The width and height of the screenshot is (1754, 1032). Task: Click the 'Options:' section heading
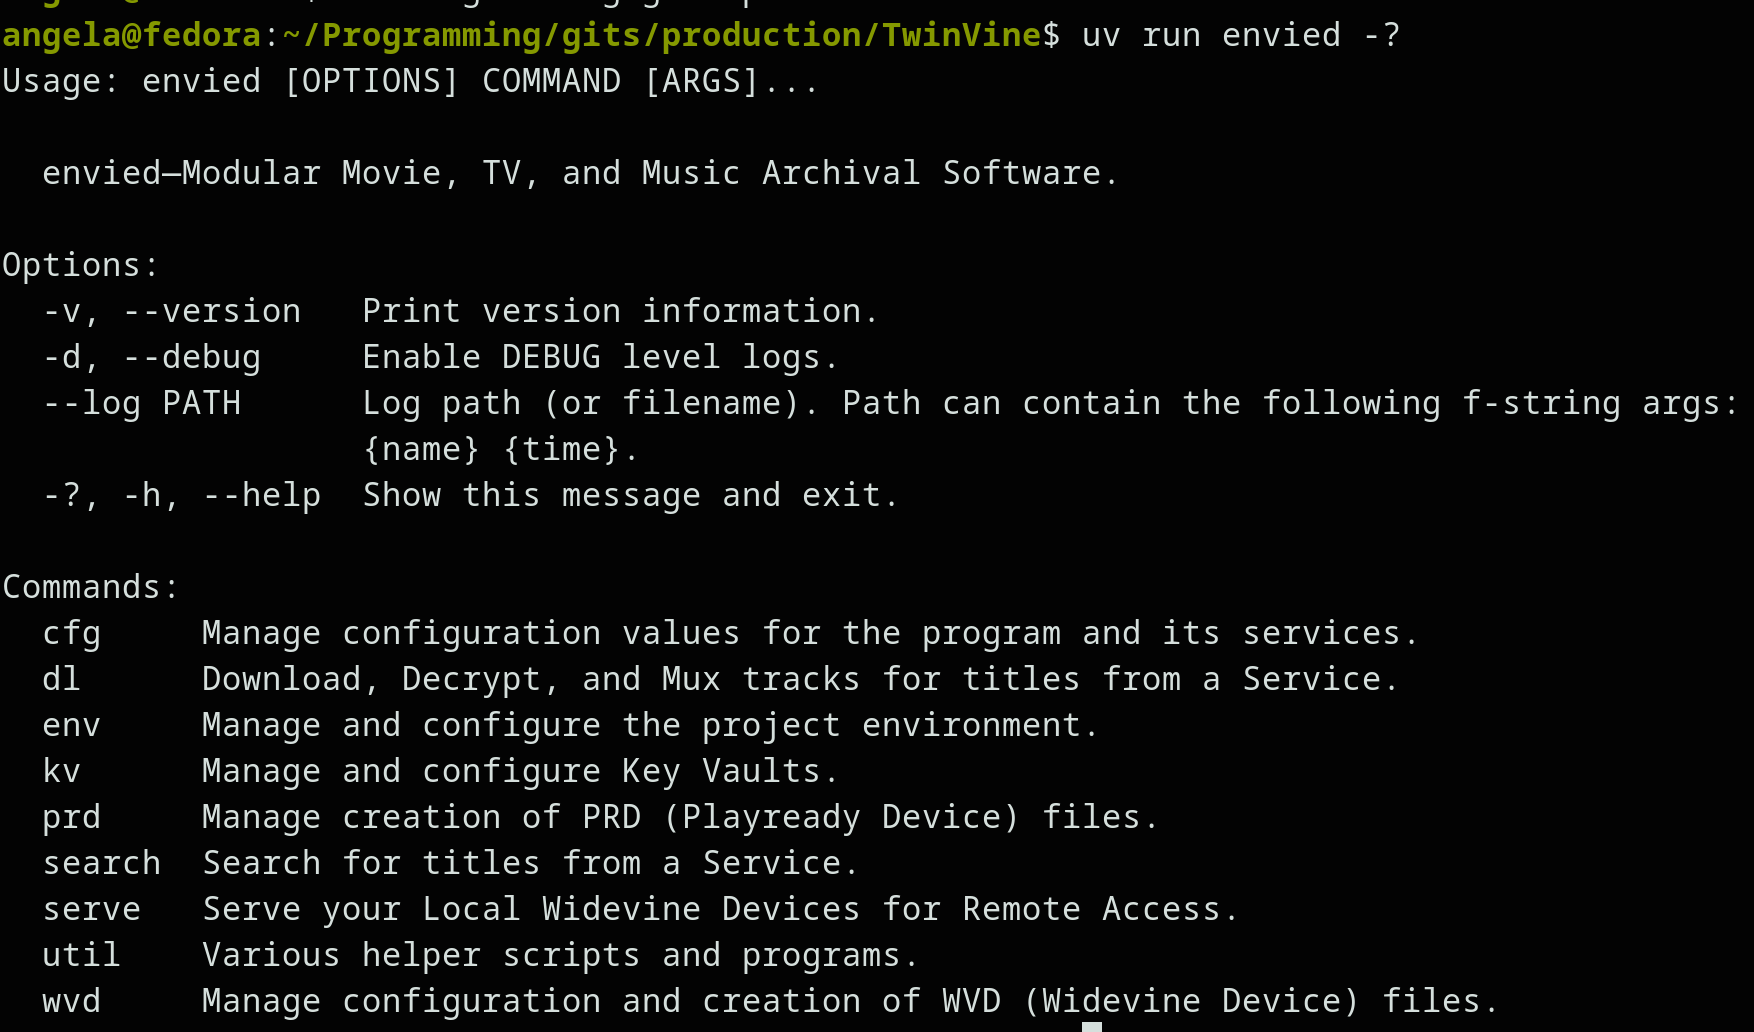(80, 265)
